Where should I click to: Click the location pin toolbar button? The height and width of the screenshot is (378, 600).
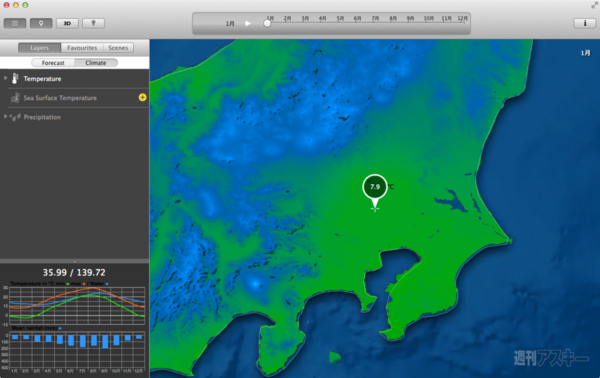41,23
